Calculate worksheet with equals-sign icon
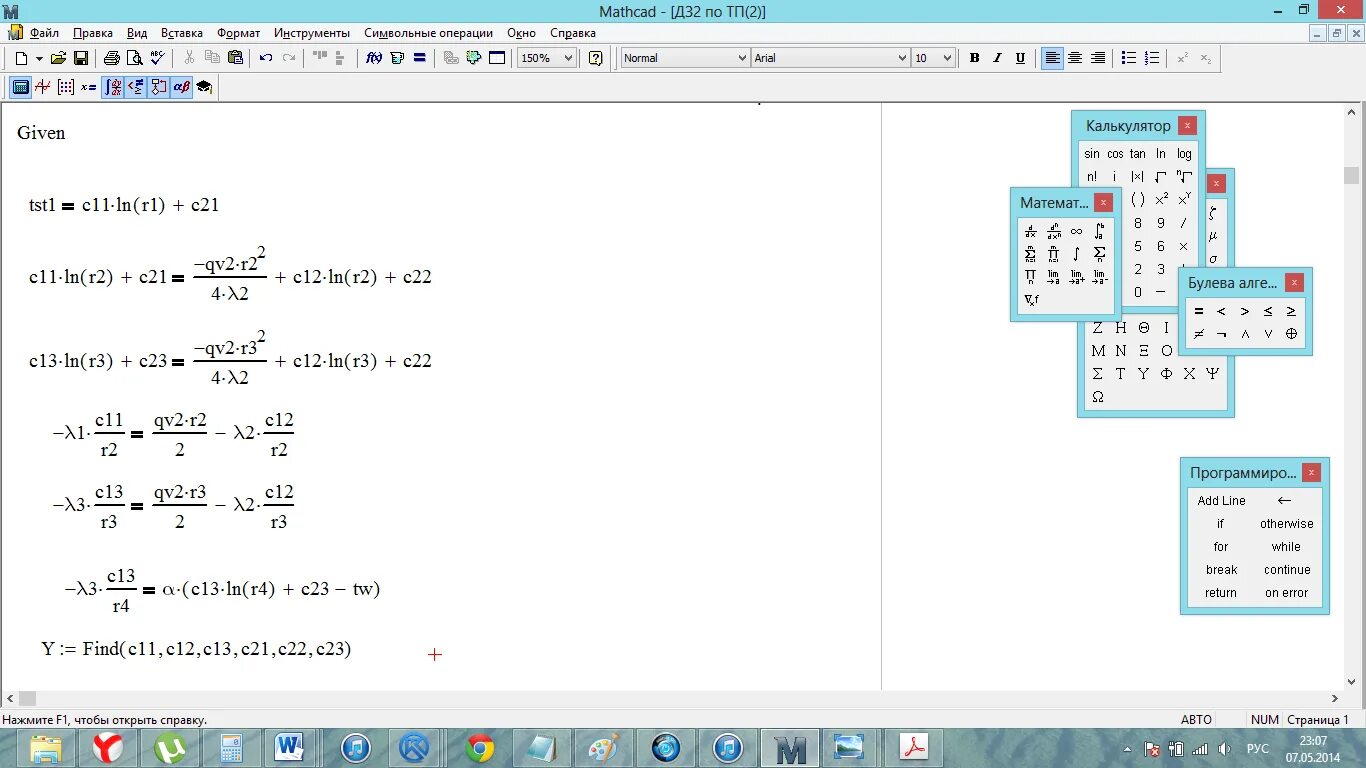 pos(420,58)
